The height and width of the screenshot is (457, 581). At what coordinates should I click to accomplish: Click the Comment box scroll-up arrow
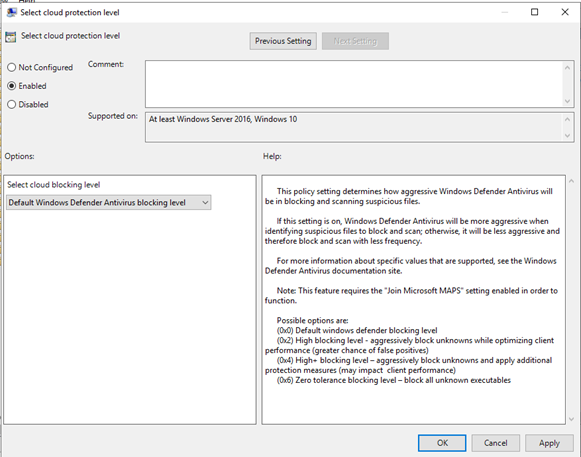(x=567, y=68)
